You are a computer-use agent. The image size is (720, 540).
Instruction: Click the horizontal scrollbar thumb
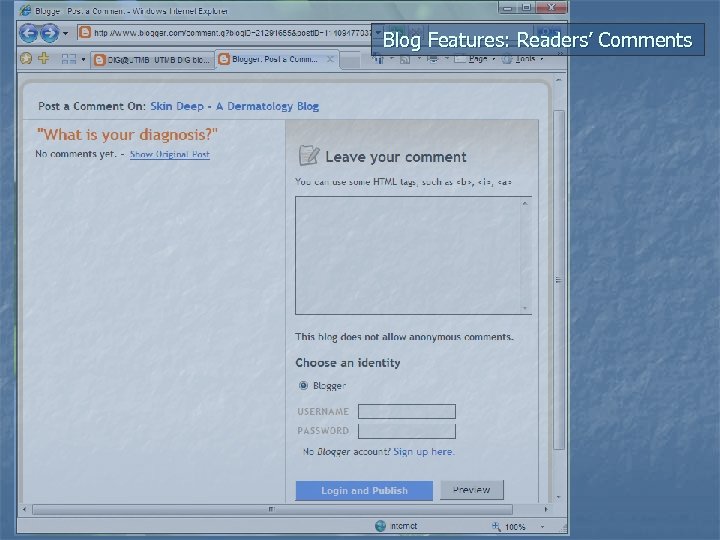point(272,509)
